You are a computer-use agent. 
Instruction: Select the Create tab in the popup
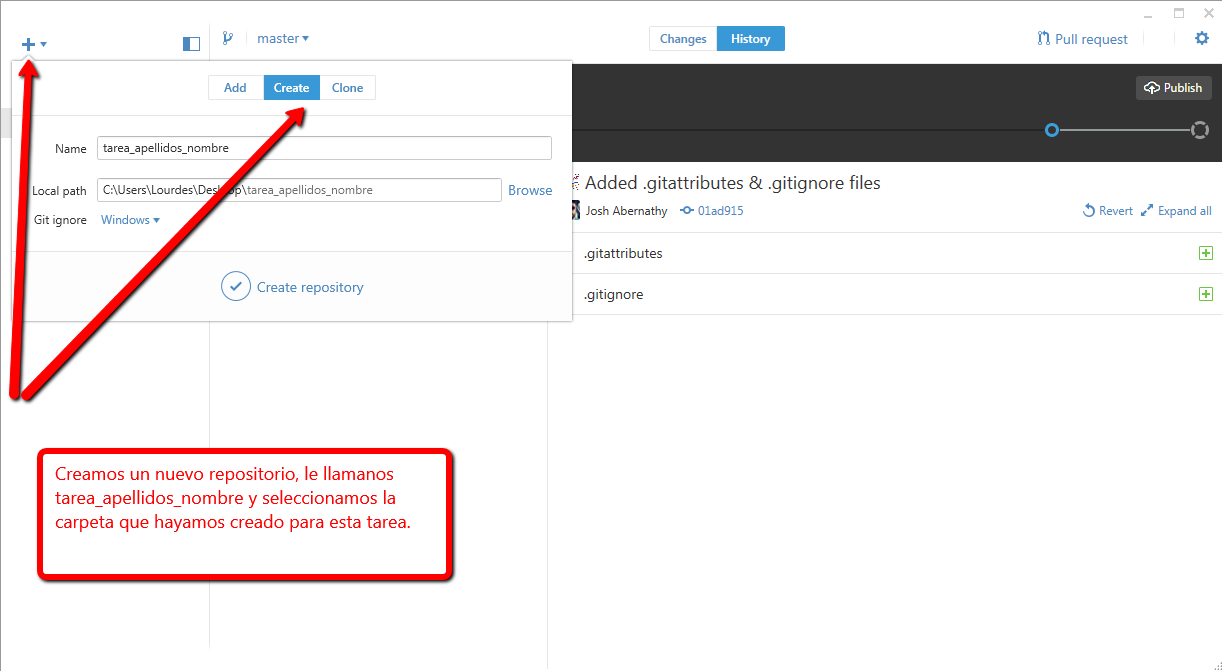click(292, 88)
